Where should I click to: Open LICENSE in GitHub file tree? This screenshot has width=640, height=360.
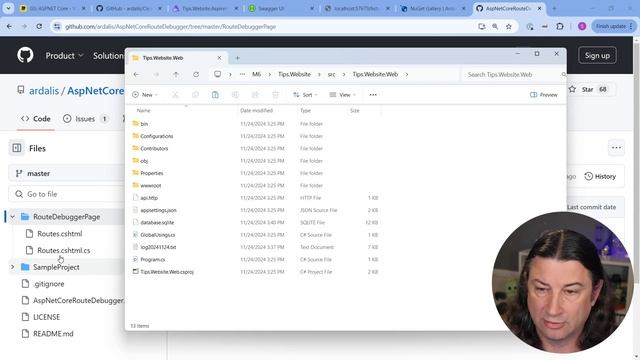point(47,317)
